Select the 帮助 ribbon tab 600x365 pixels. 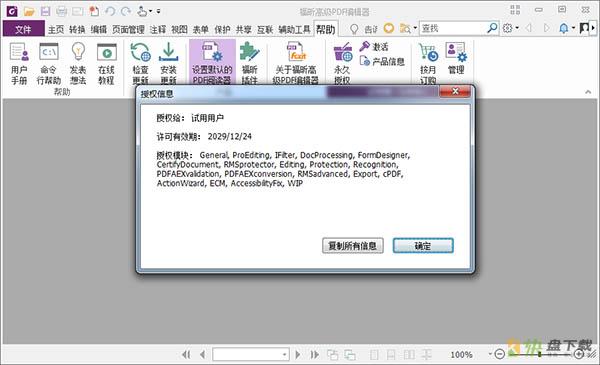pos(326,29)
